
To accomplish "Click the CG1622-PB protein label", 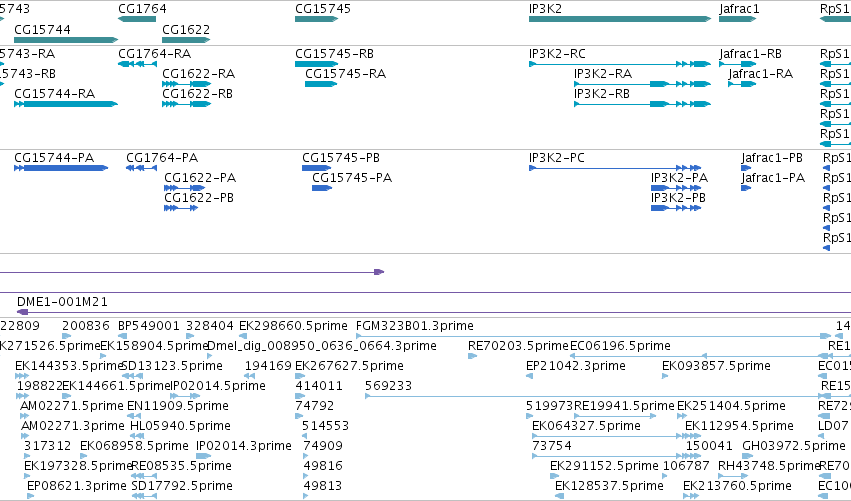I will pyautogui.click(x=199, y=198).
